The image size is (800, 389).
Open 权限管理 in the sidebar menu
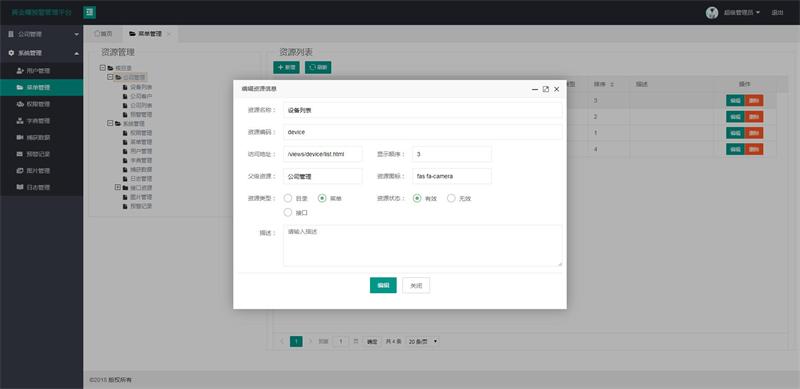pos(41,104)
